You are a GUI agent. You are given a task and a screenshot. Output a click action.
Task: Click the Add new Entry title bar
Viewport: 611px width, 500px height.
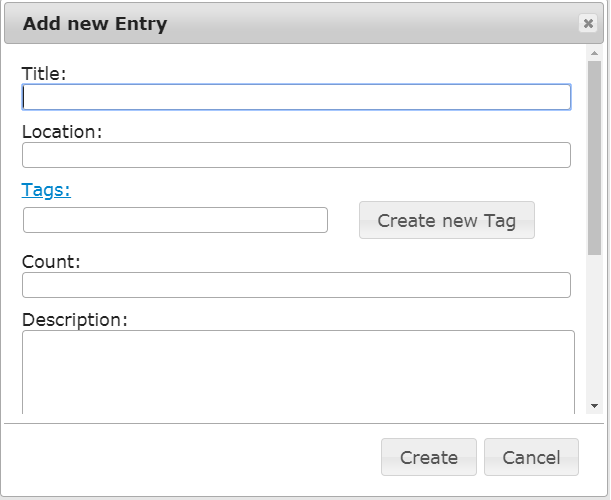(300, 24)
